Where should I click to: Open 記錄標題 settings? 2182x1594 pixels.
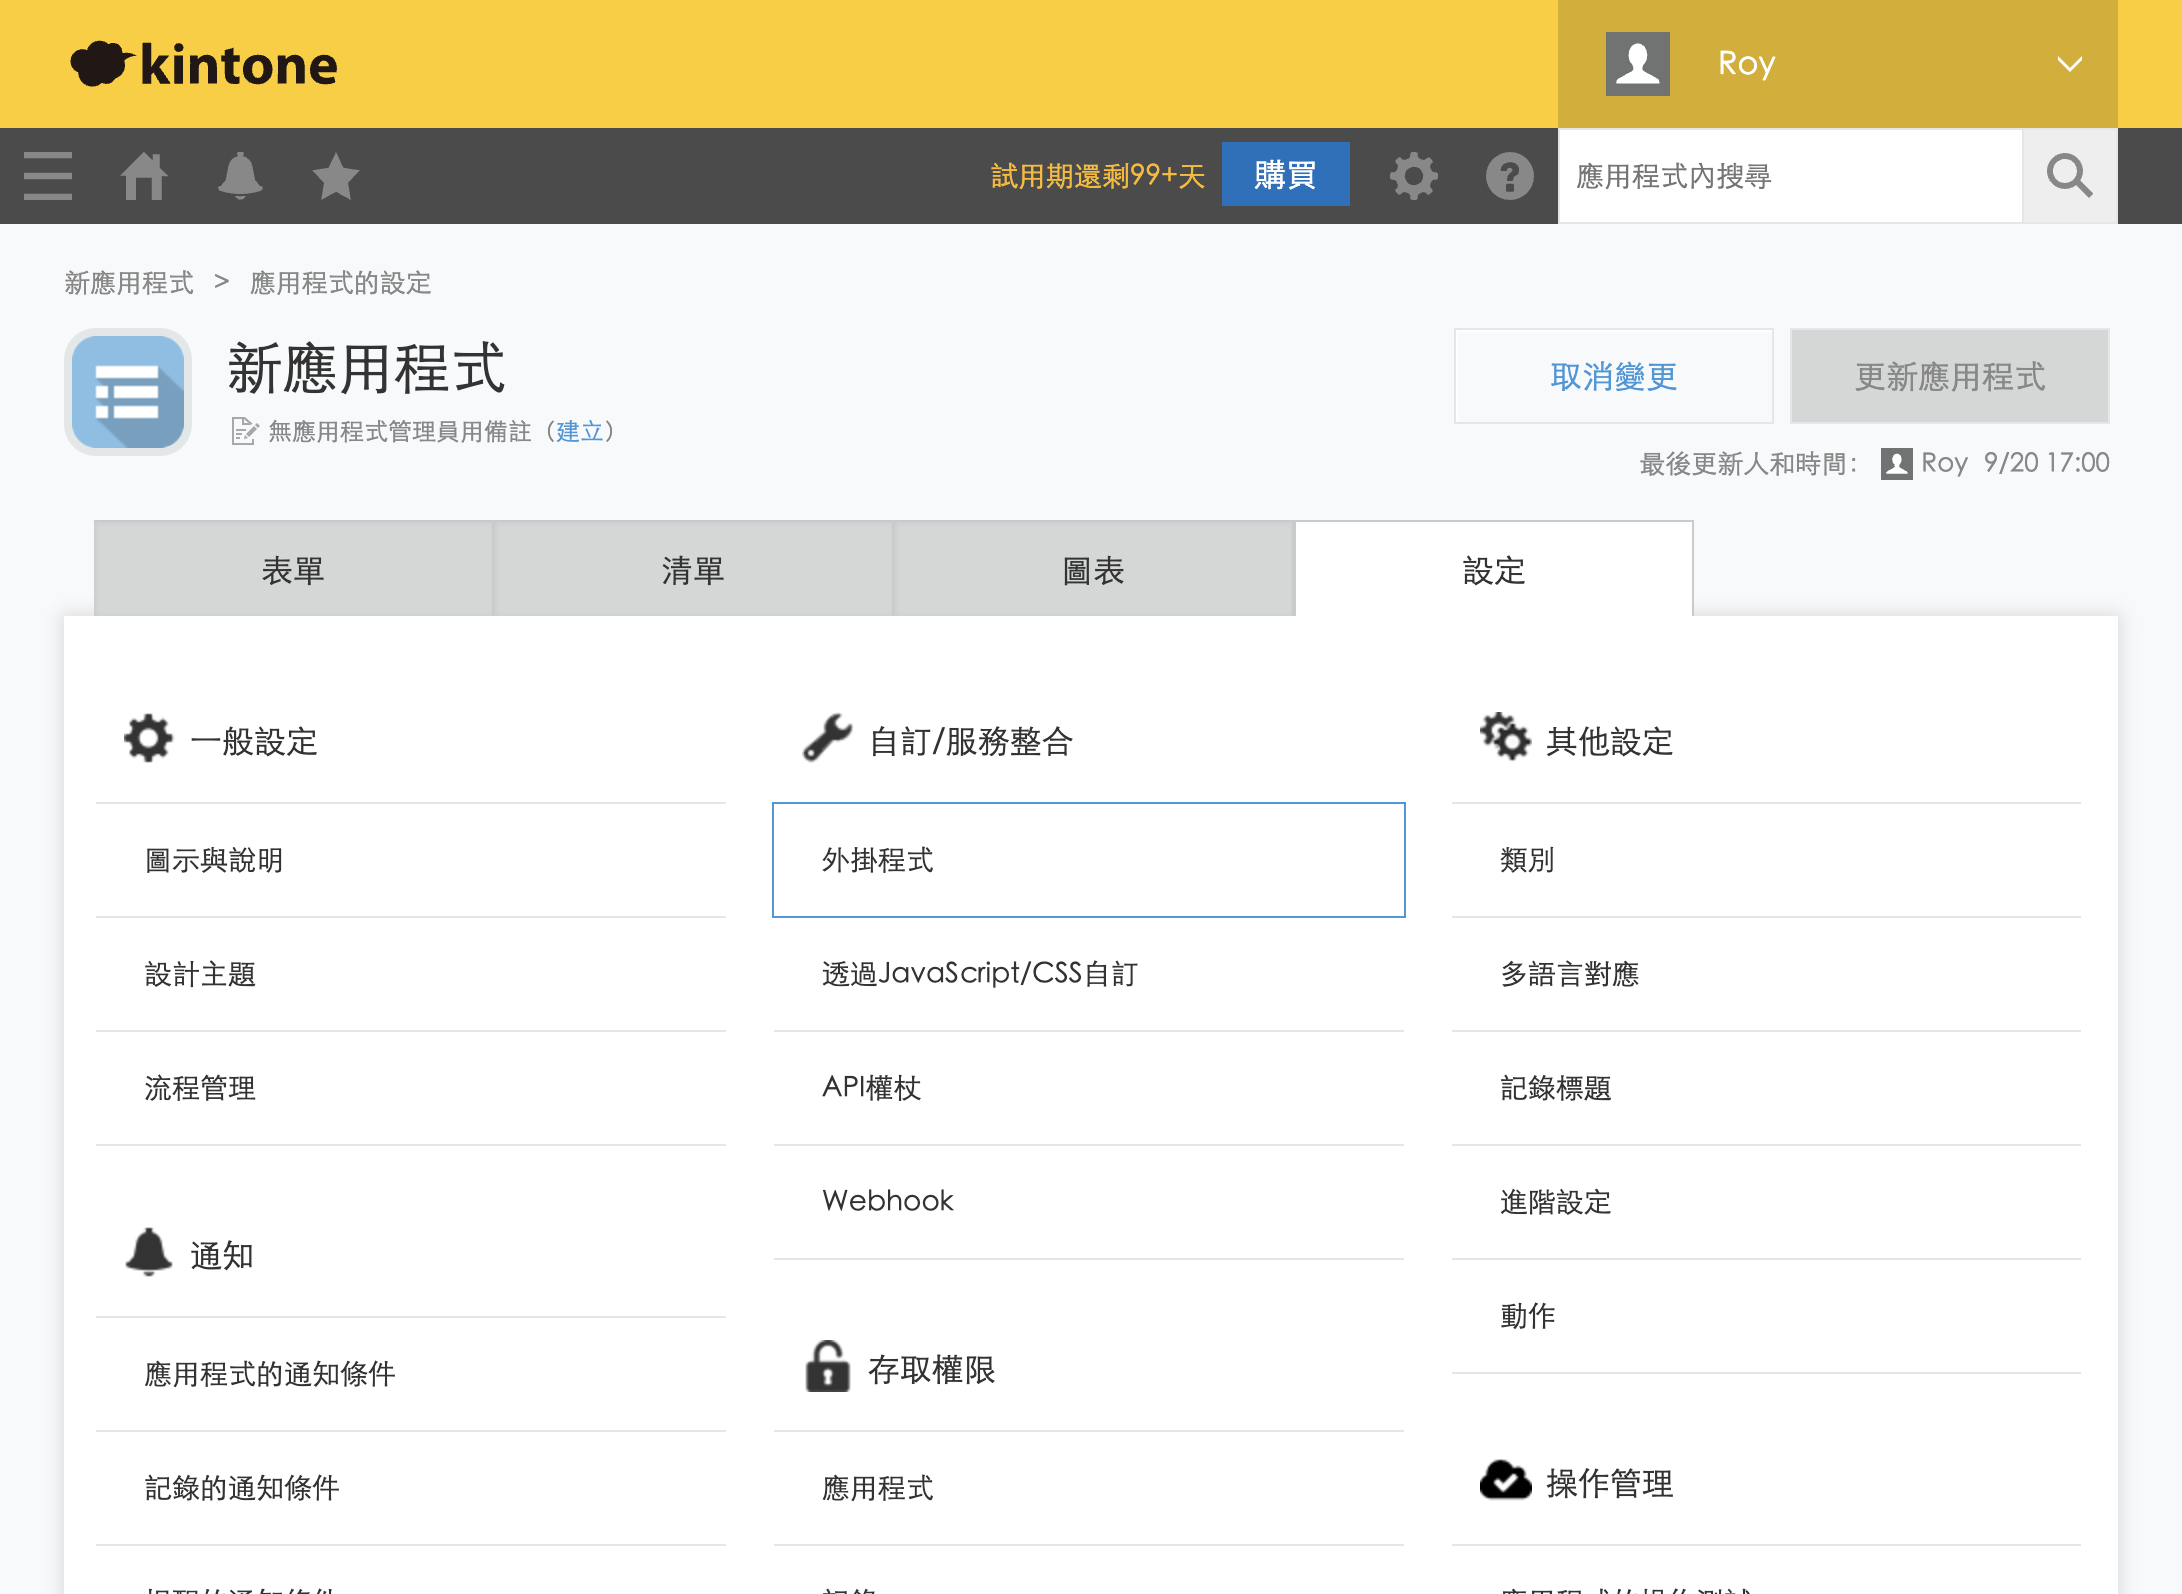[x=1767, y=1088]
